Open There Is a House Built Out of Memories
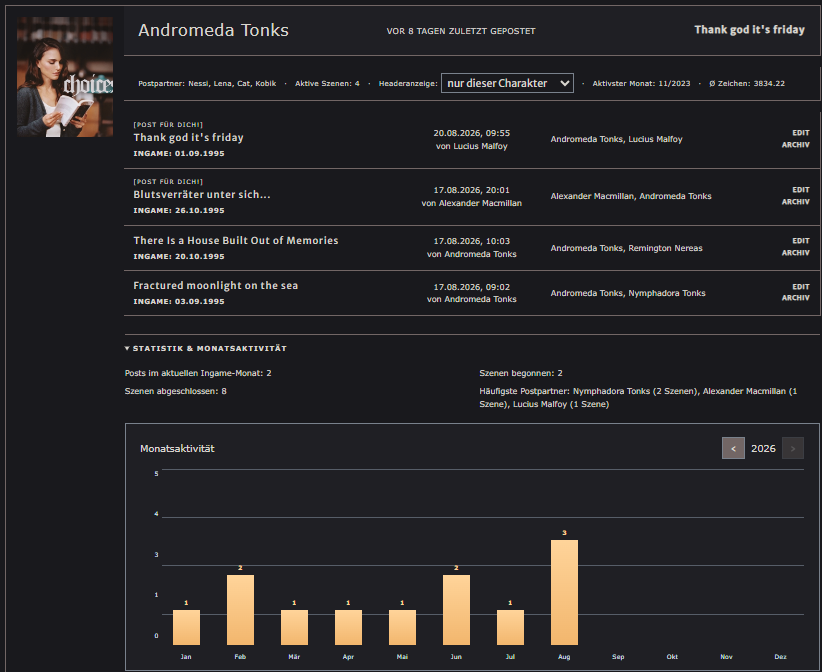The width and height of the screenshot is (822, 672). 236,240
